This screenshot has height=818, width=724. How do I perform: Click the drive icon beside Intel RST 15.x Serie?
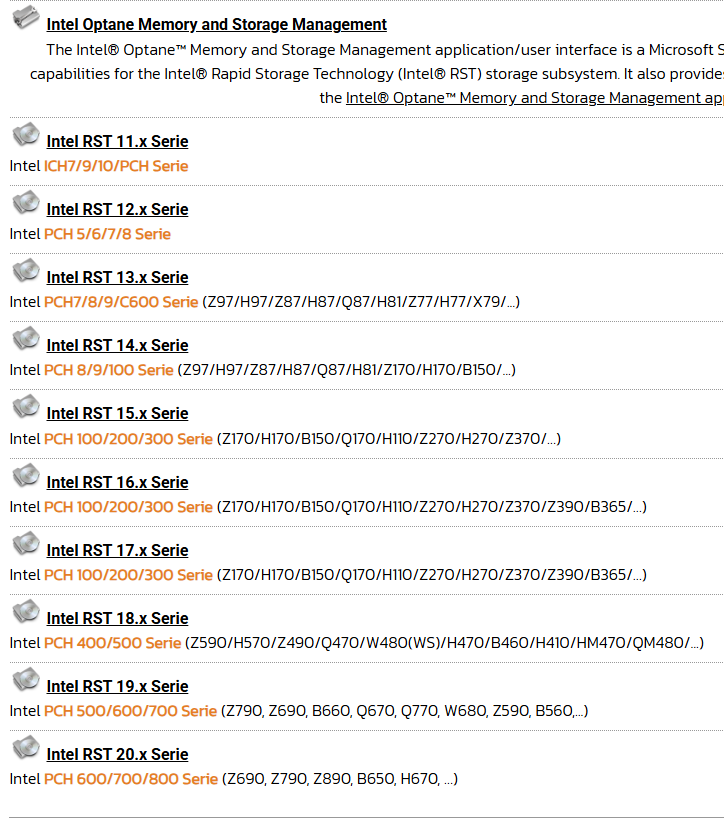click(26, 406)
